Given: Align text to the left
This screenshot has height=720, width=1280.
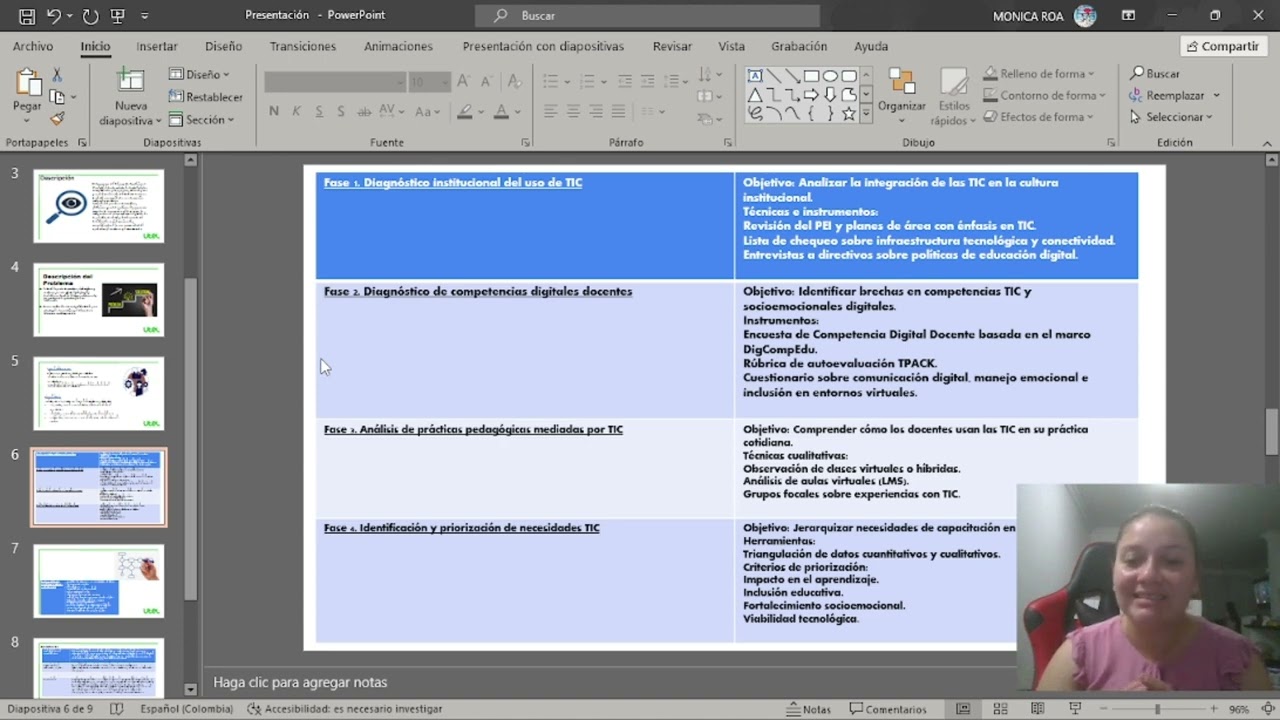Looking at the screenshot, I should click(x=550, y=111).
